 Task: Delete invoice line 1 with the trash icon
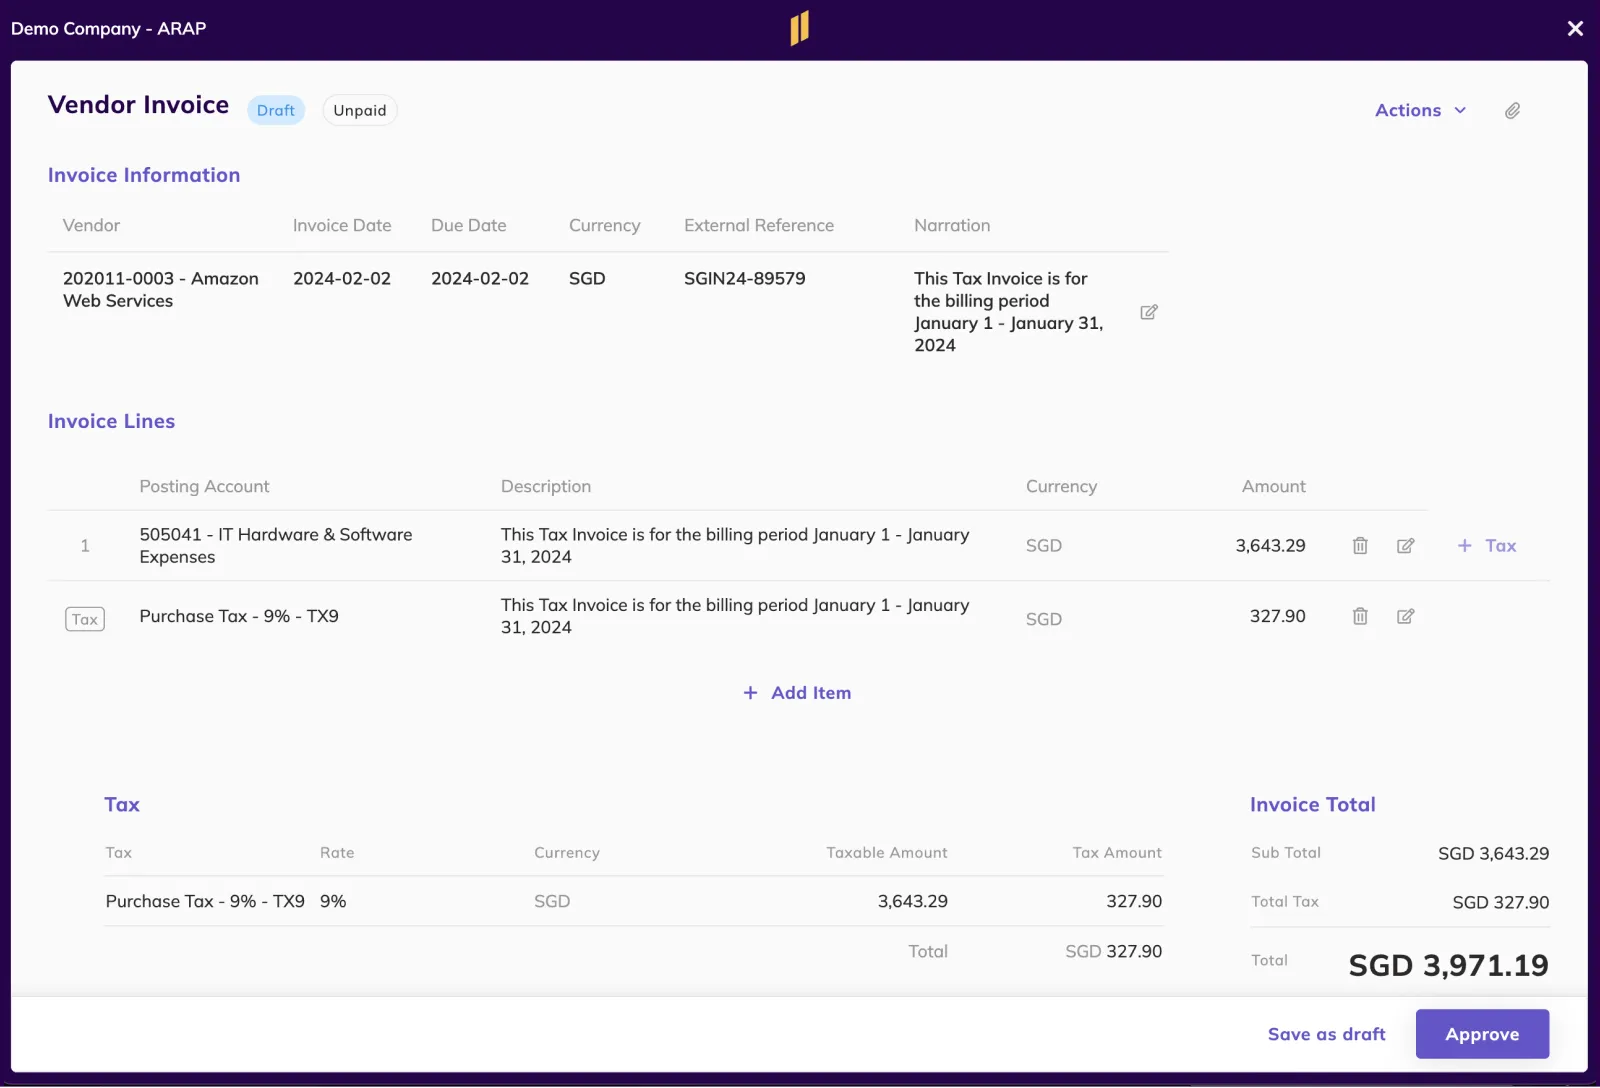(x=1359, y=545)
